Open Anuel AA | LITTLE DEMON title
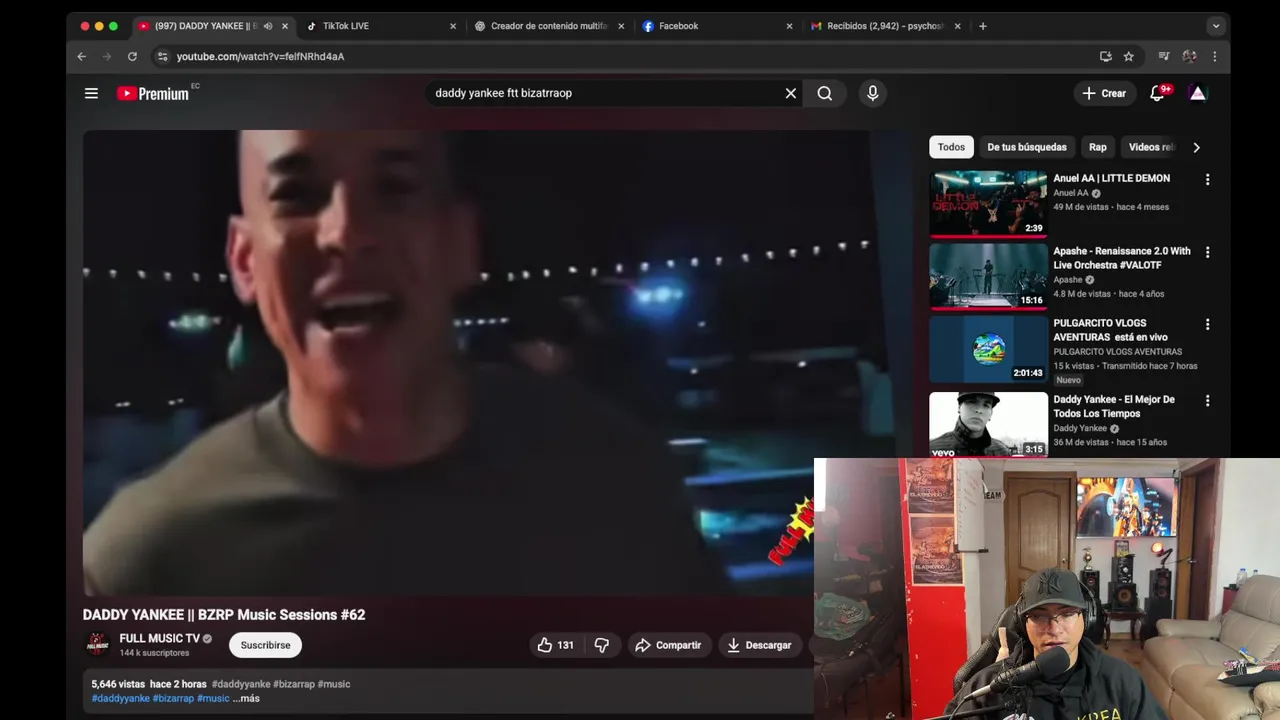The image size is (1280, 720). (1111, 178)
